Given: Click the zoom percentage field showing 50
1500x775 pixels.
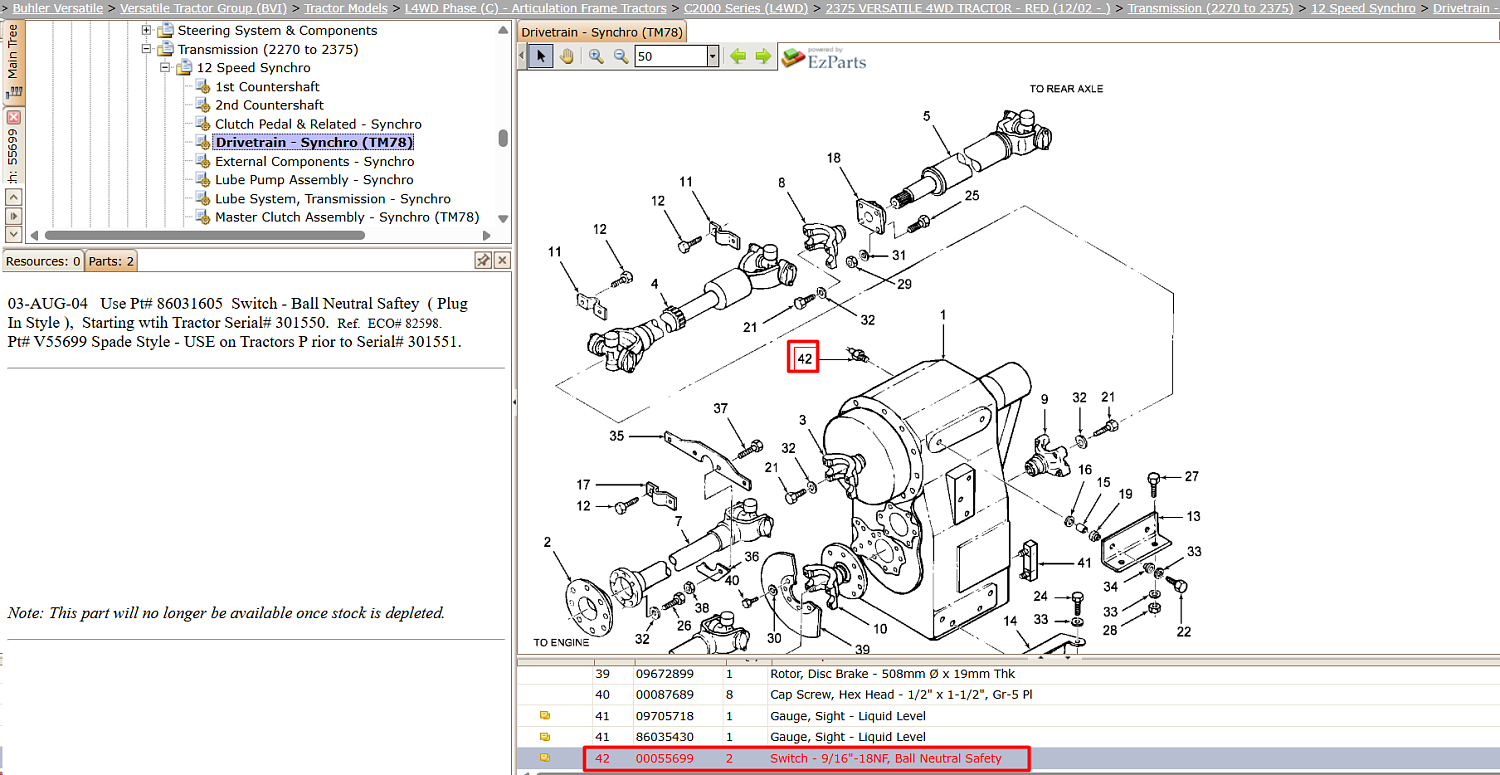Looking at the screenshot, I should [671, 57].
